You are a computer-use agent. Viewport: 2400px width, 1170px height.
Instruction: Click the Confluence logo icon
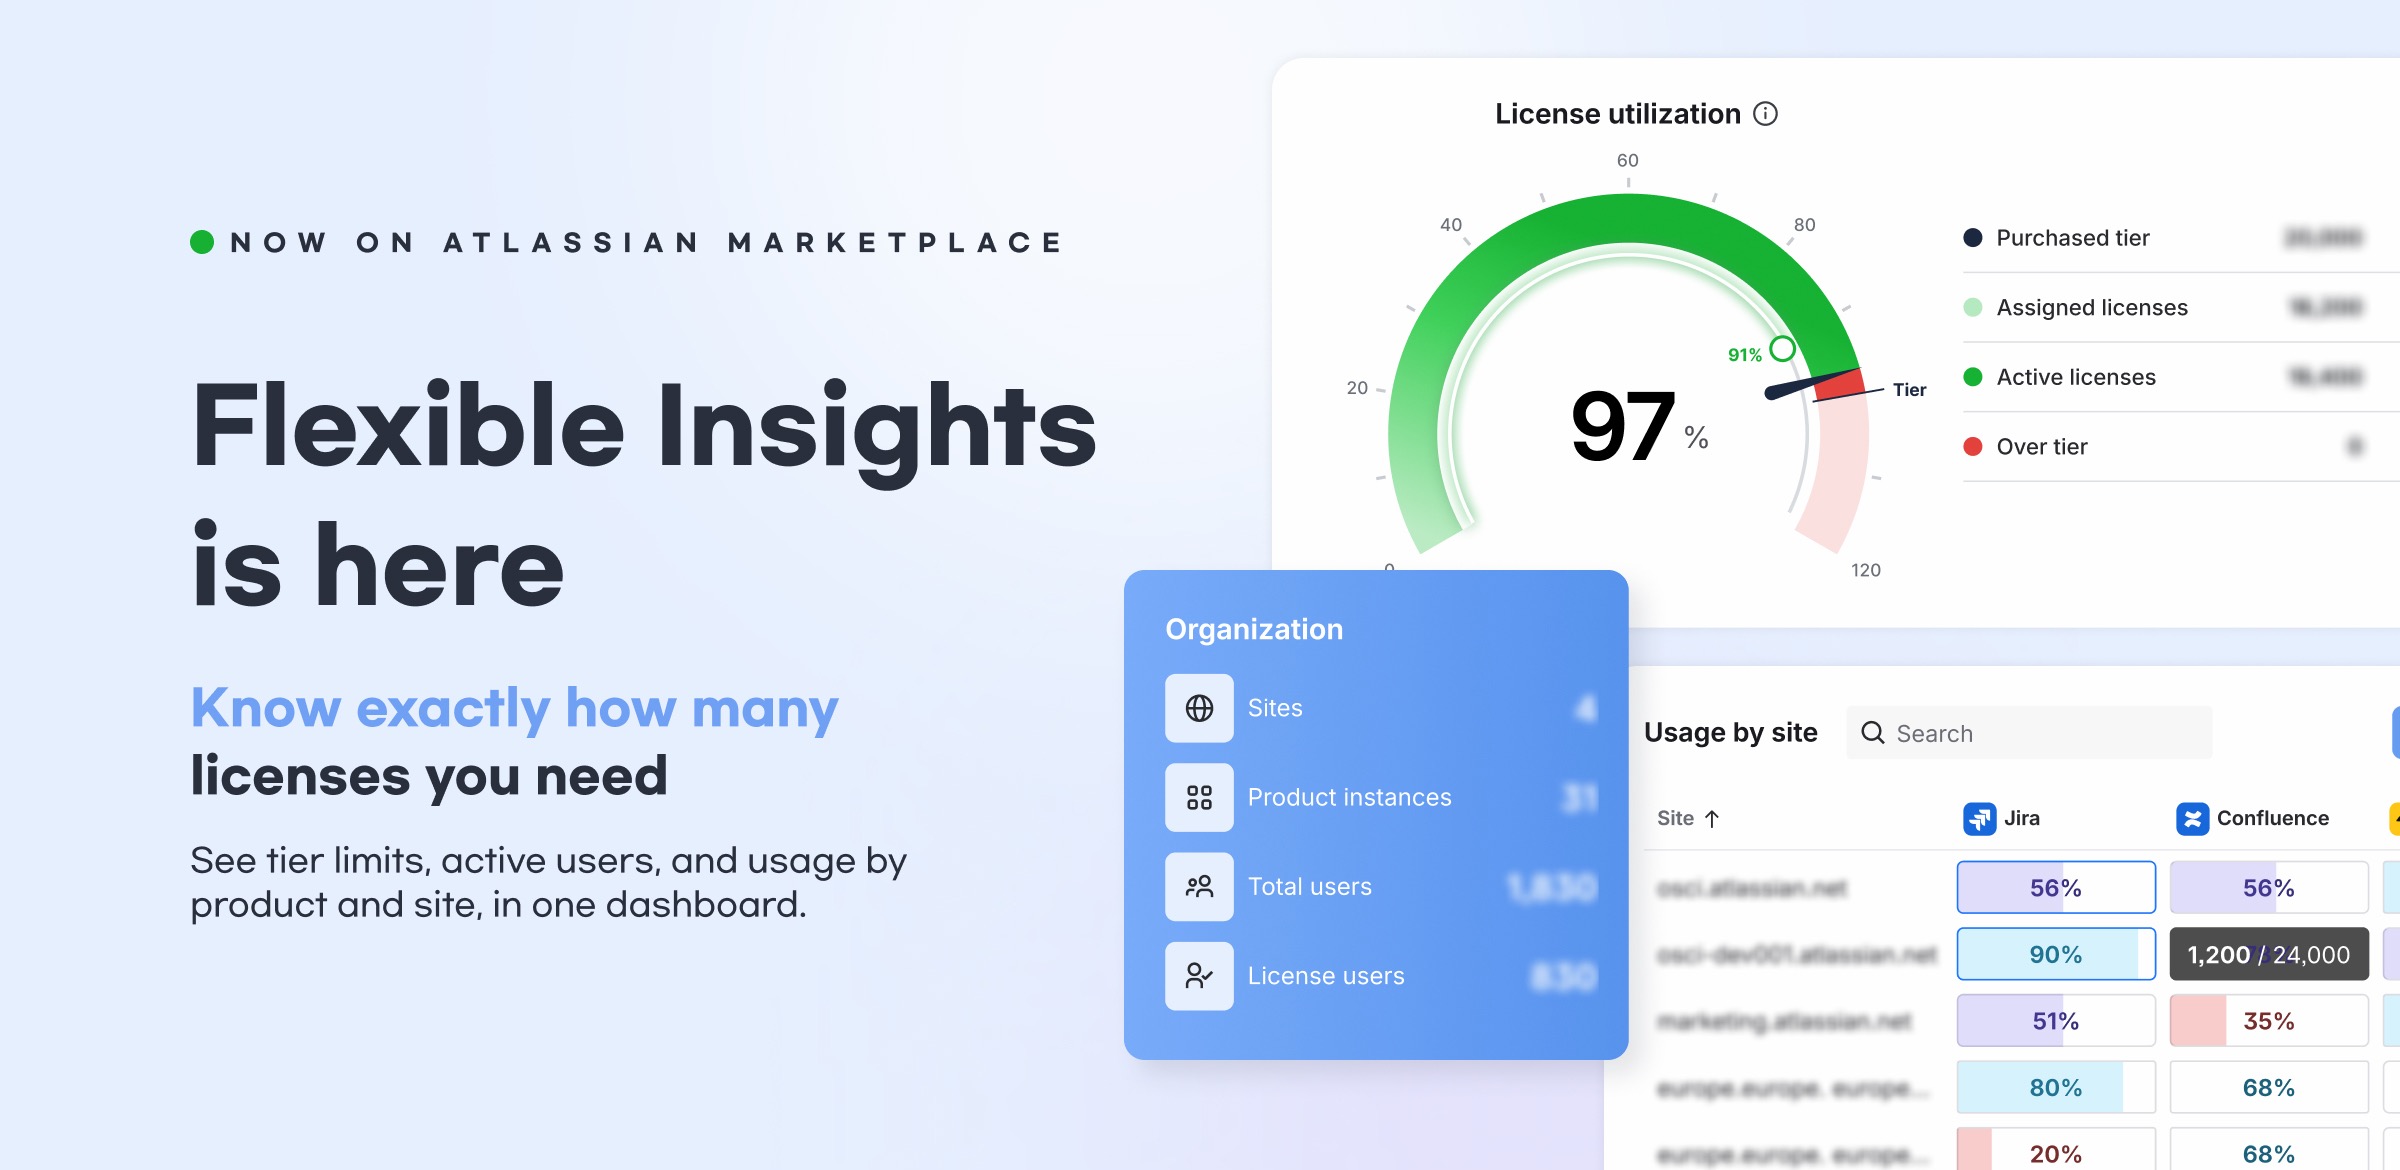pyautogui.click(x=2192, y=819)
